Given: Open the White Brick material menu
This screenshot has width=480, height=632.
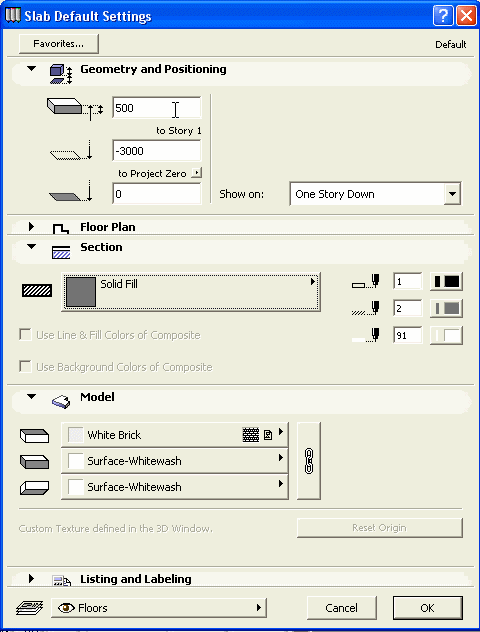Looking at the screenshot, I should point(175,435).
